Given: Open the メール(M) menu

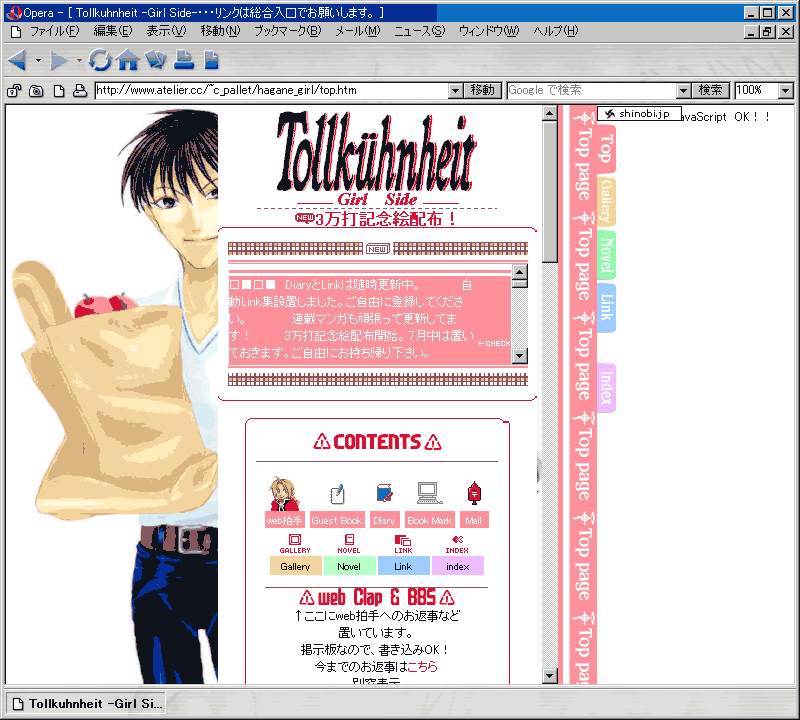Looking at the screenshot, I should pyautogui.click(x=358, y=31).
